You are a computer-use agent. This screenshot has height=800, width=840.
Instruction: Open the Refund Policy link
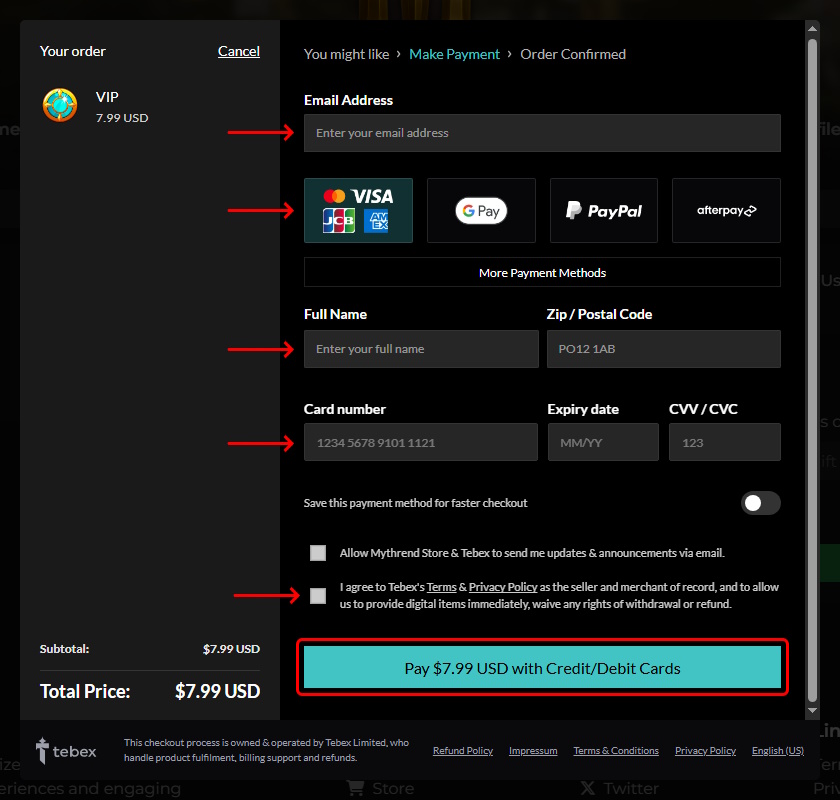click(463, 751)
